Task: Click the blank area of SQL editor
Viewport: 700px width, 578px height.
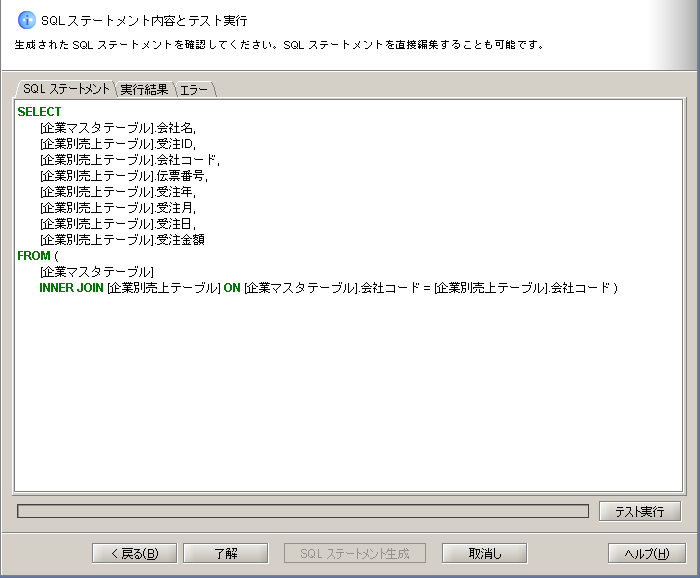Action: (x=350, y=400)
